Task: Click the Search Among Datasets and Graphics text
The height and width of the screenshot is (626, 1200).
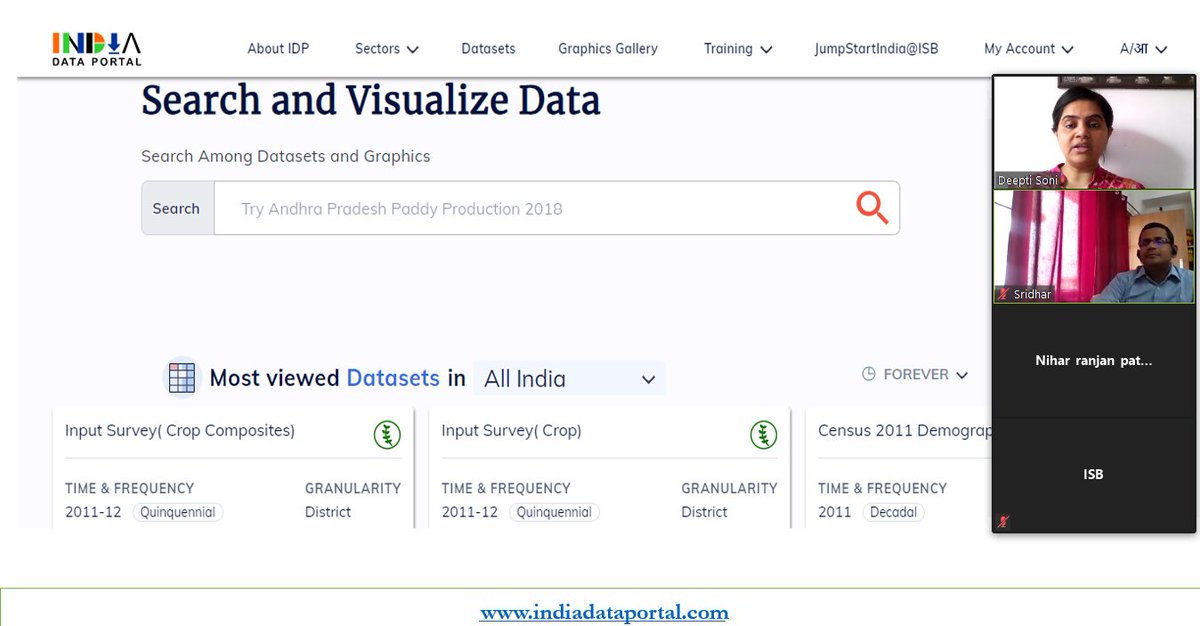Action: (x=286, y=156)
